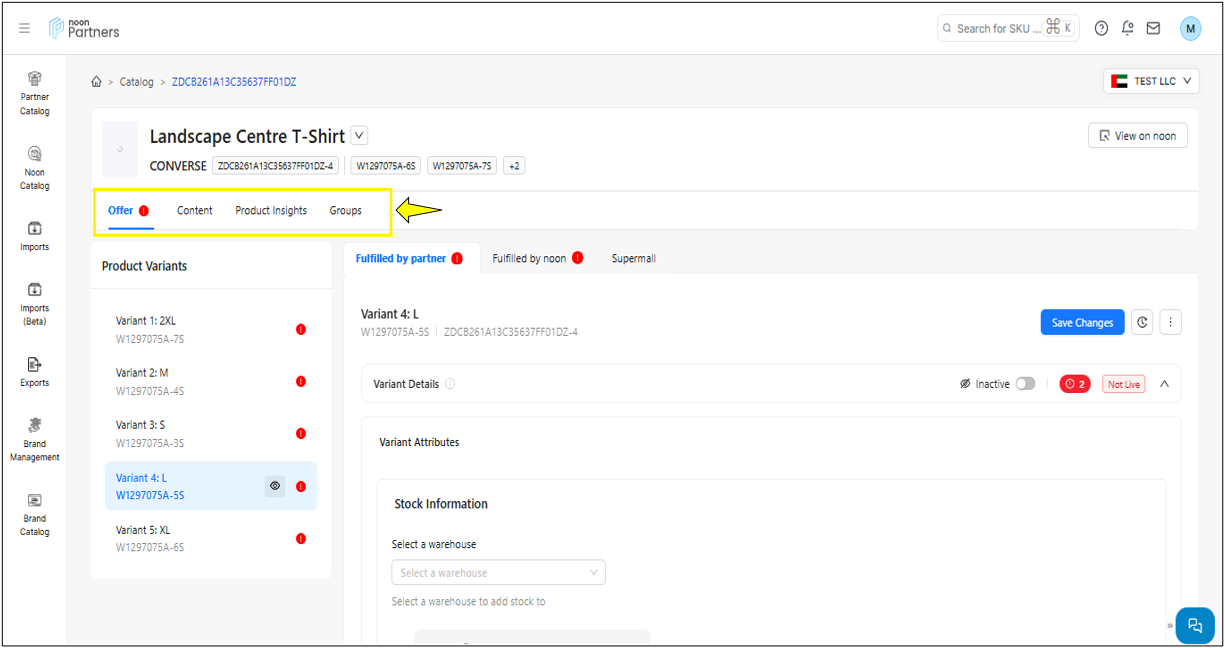Click the Stock Information heading
The width and height of the screenshot is (1225, 648).
(441, 504)
